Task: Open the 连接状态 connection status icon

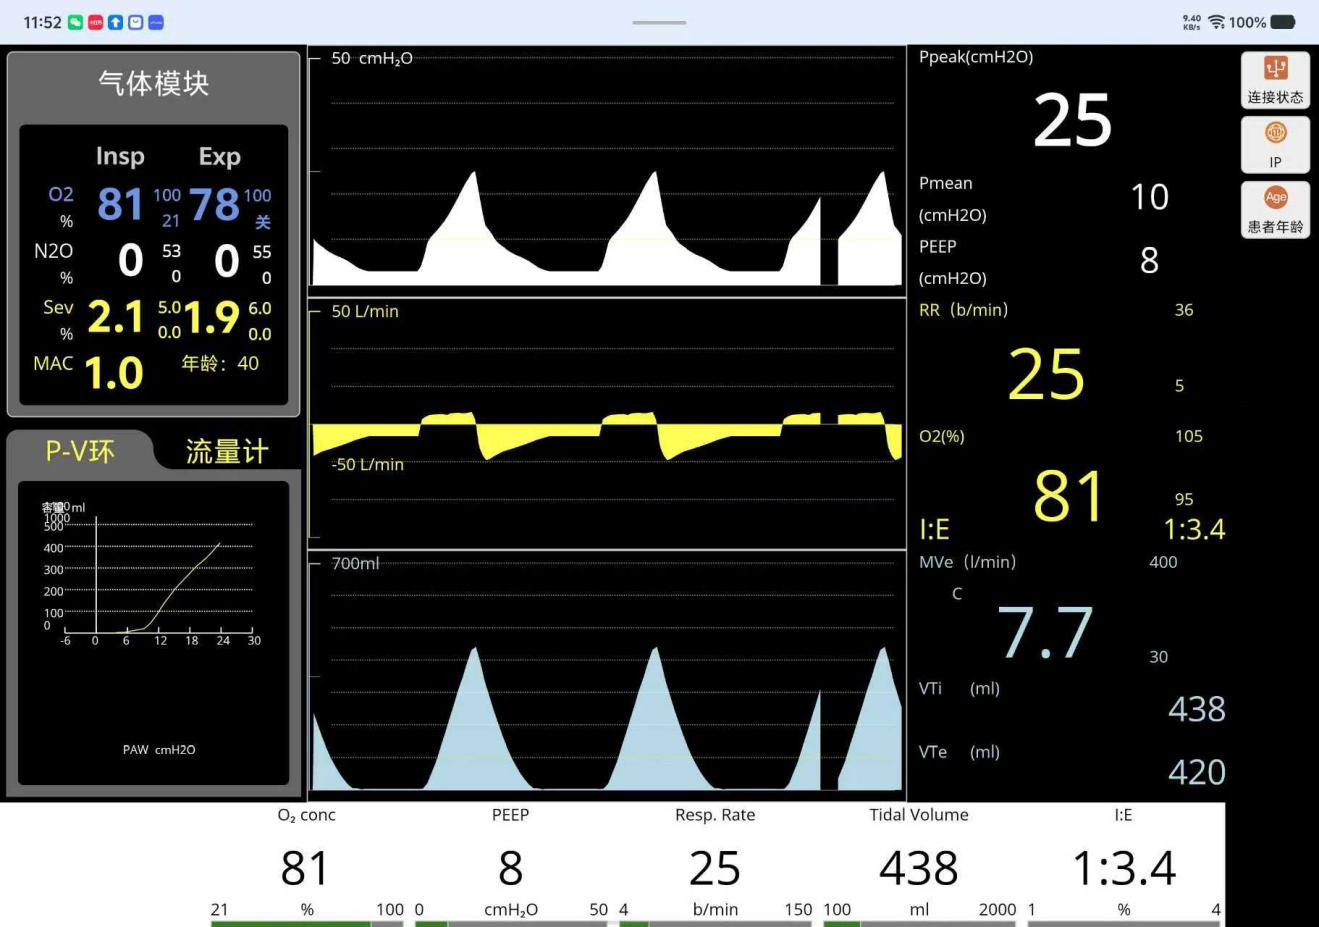Action: (x=1275, y=80)
